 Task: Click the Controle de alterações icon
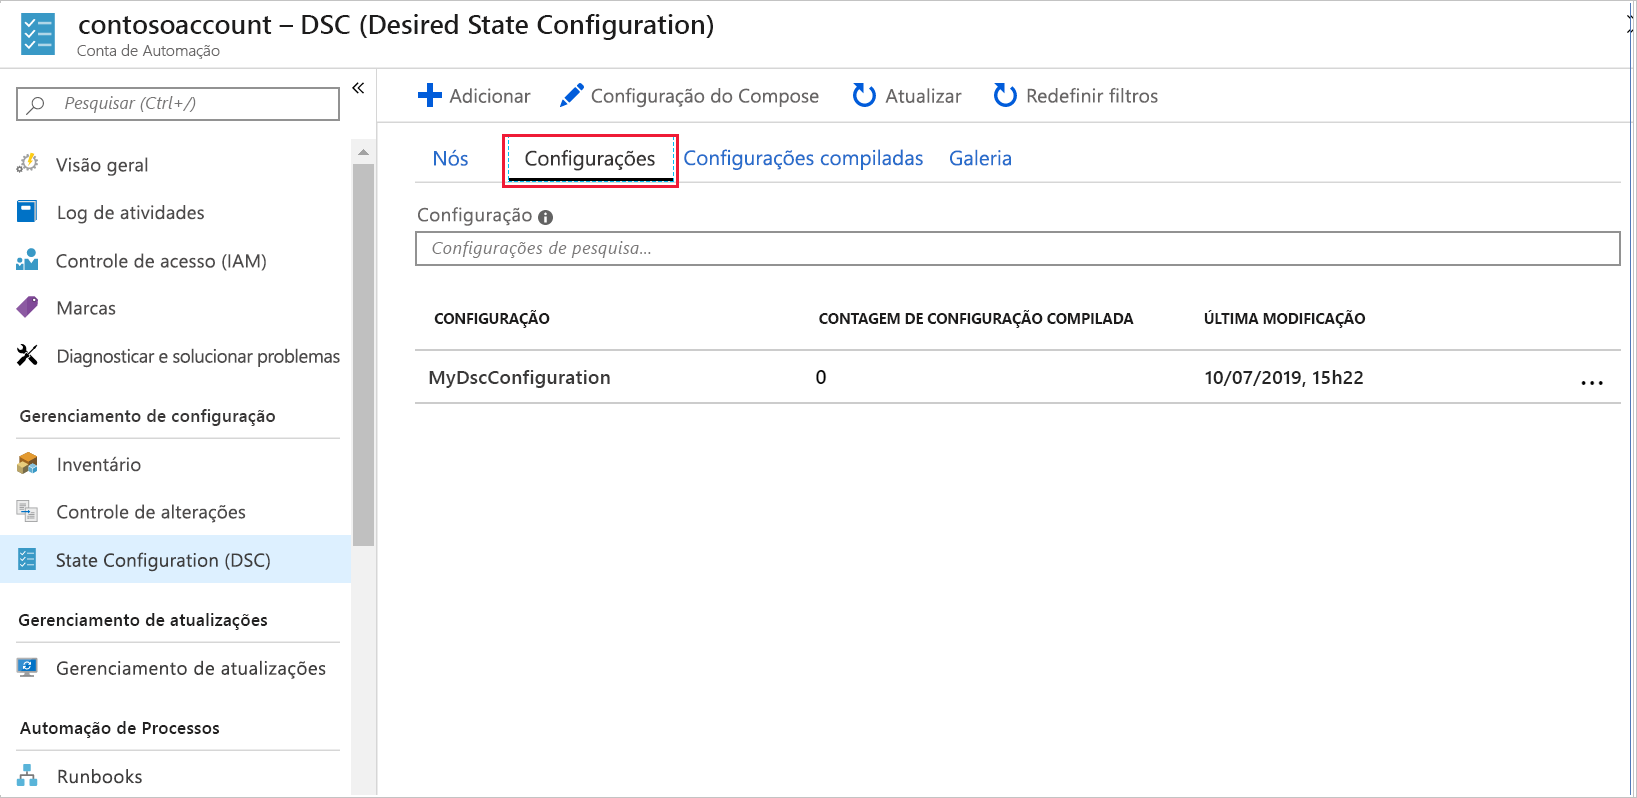click(28, 511)
